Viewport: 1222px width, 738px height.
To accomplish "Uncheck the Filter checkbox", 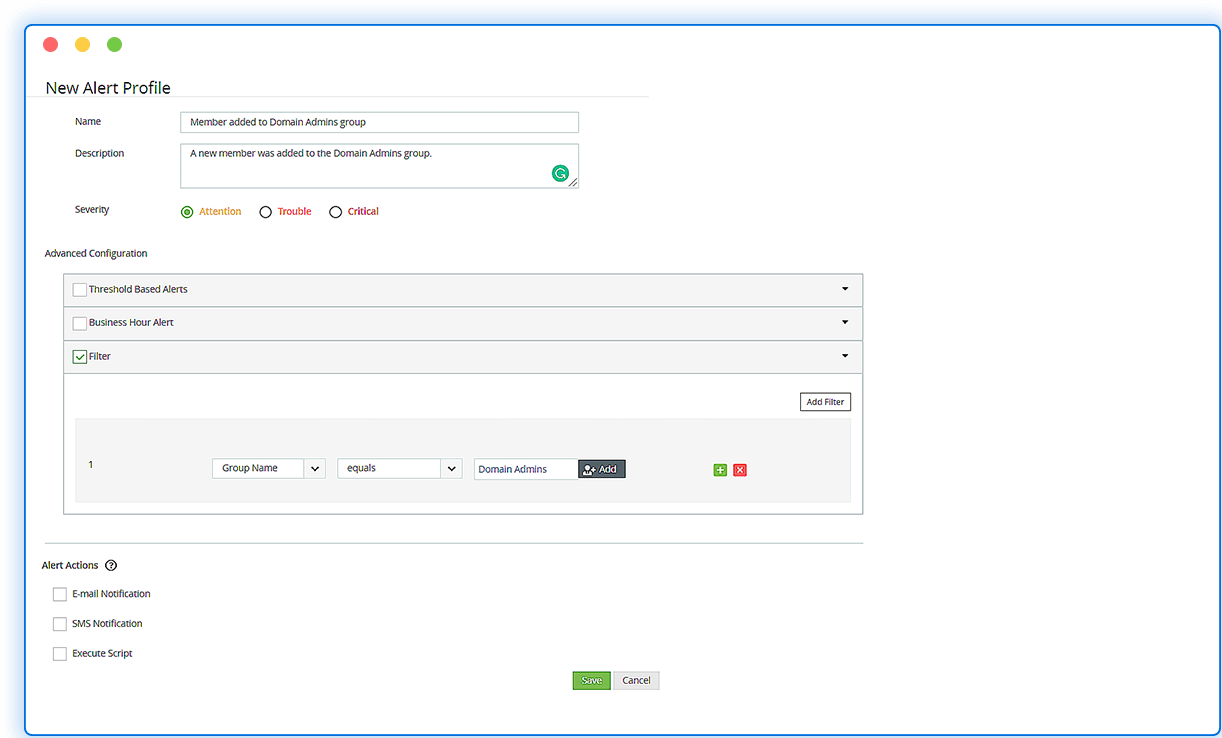I will pos(79,356).
